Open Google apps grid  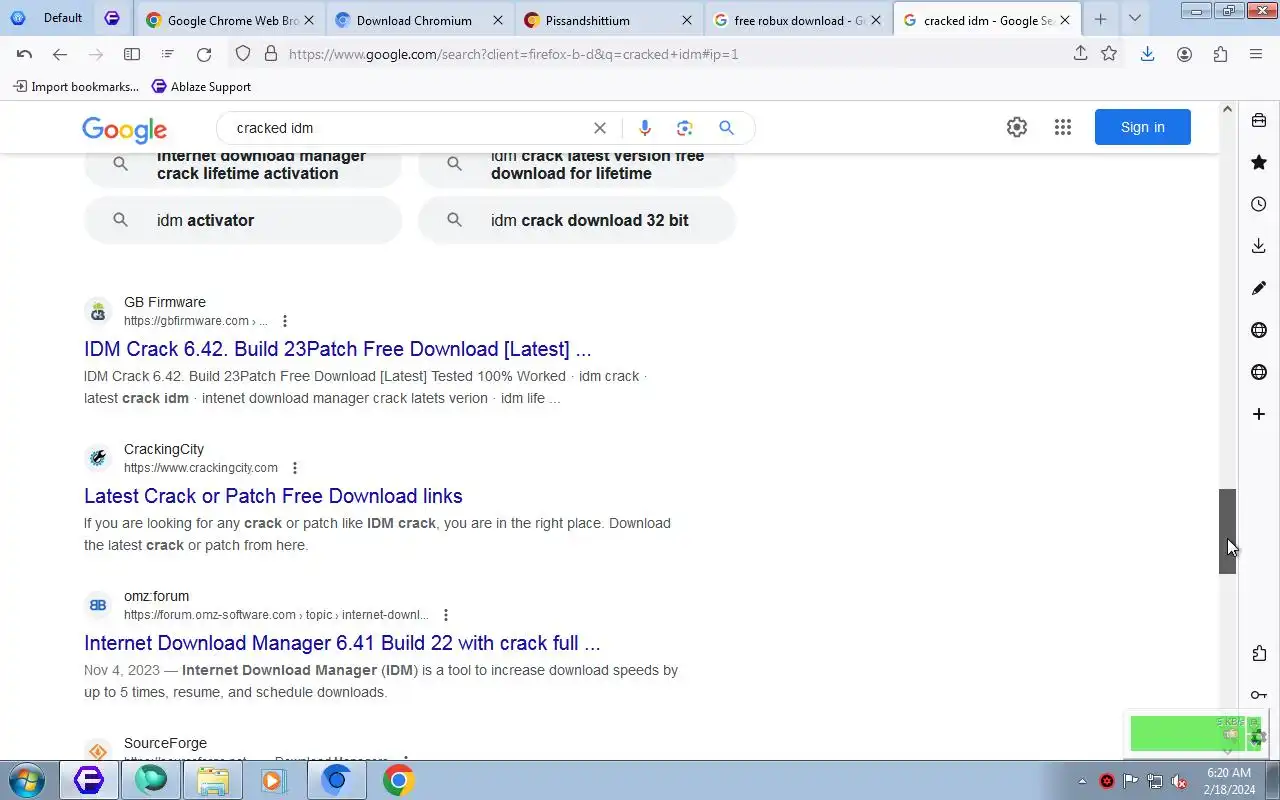1063,127
